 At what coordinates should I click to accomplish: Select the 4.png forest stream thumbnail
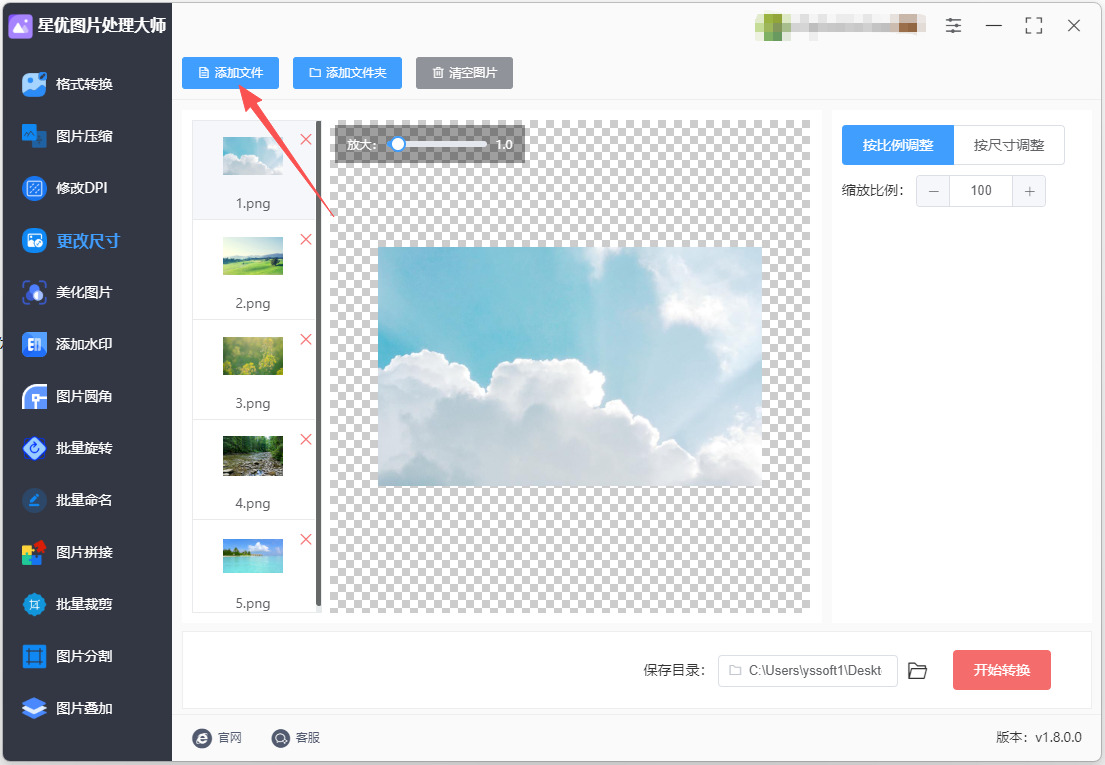pyautogui.click(x=253, y=456)
